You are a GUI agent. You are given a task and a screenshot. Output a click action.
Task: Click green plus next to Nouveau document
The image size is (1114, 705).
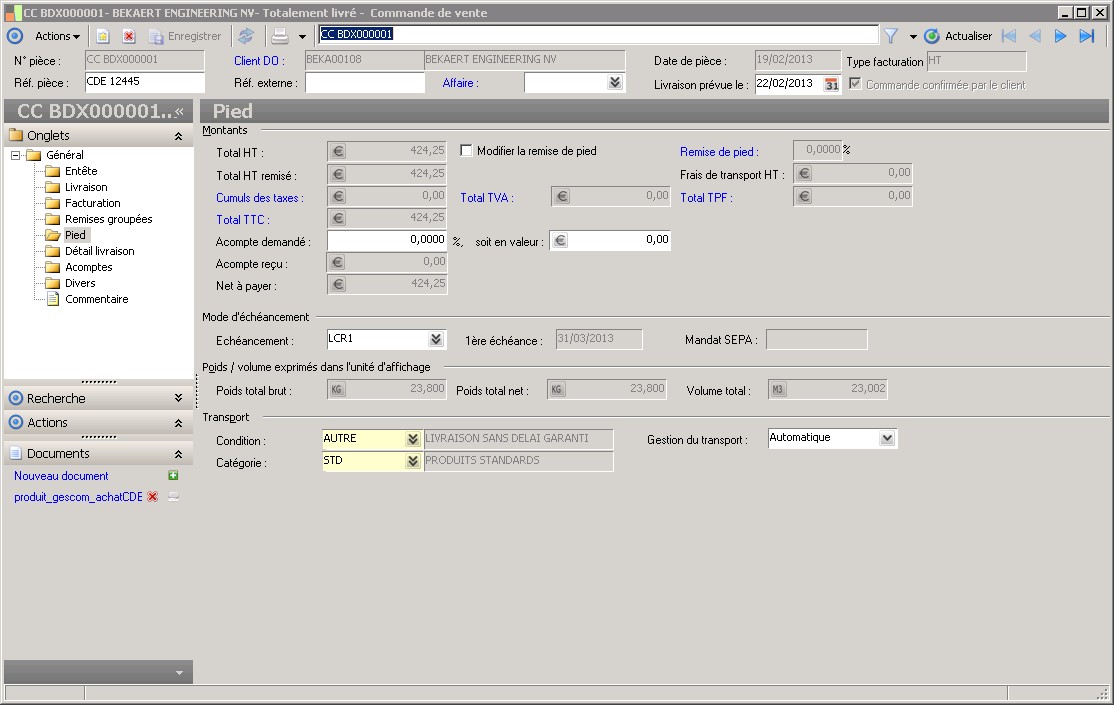[x=173, y=476]
